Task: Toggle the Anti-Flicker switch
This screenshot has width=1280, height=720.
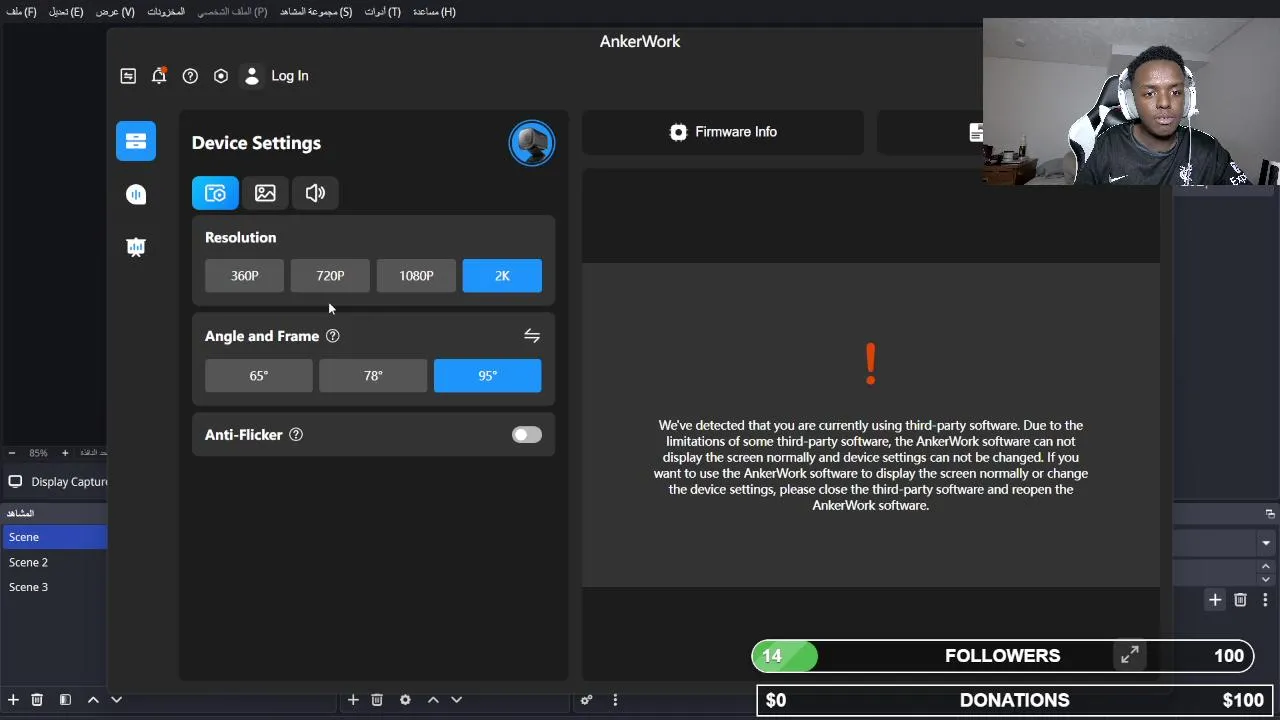Action: click(527, 435)
